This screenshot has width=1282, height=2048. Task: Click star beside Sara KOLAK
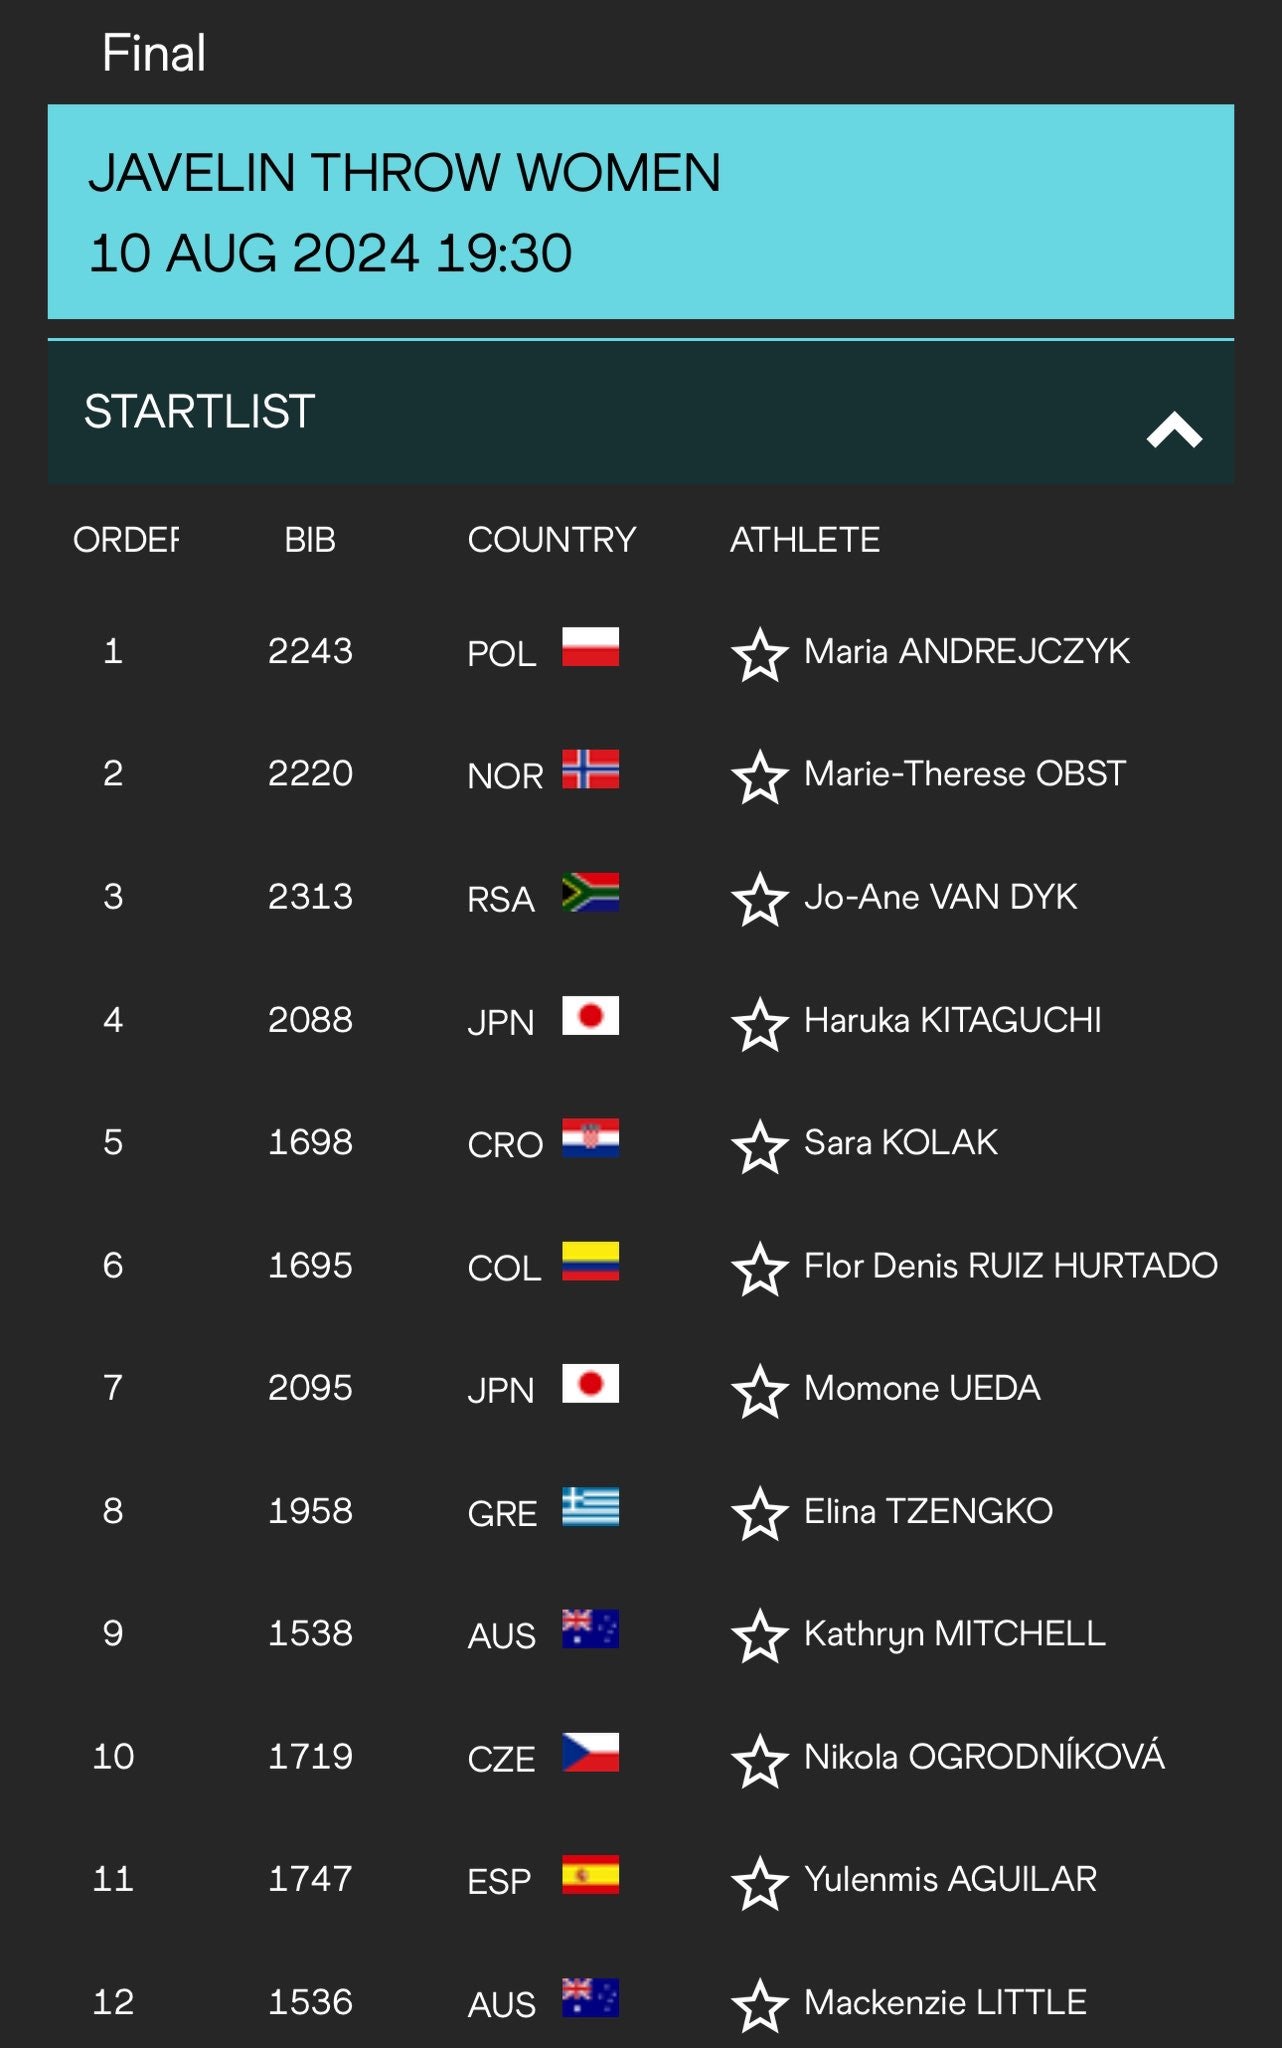[760, 1146]
